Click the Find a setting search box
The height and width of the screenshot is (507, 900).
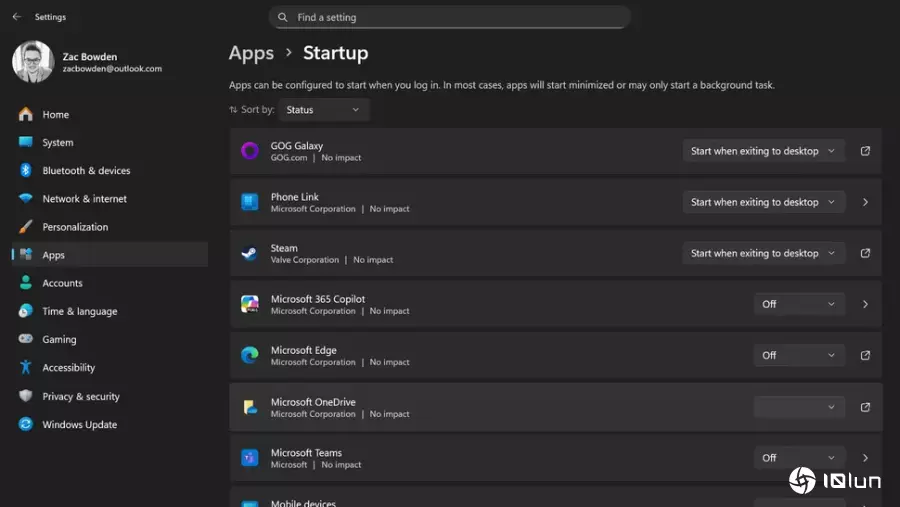click(x=450, y=17)
